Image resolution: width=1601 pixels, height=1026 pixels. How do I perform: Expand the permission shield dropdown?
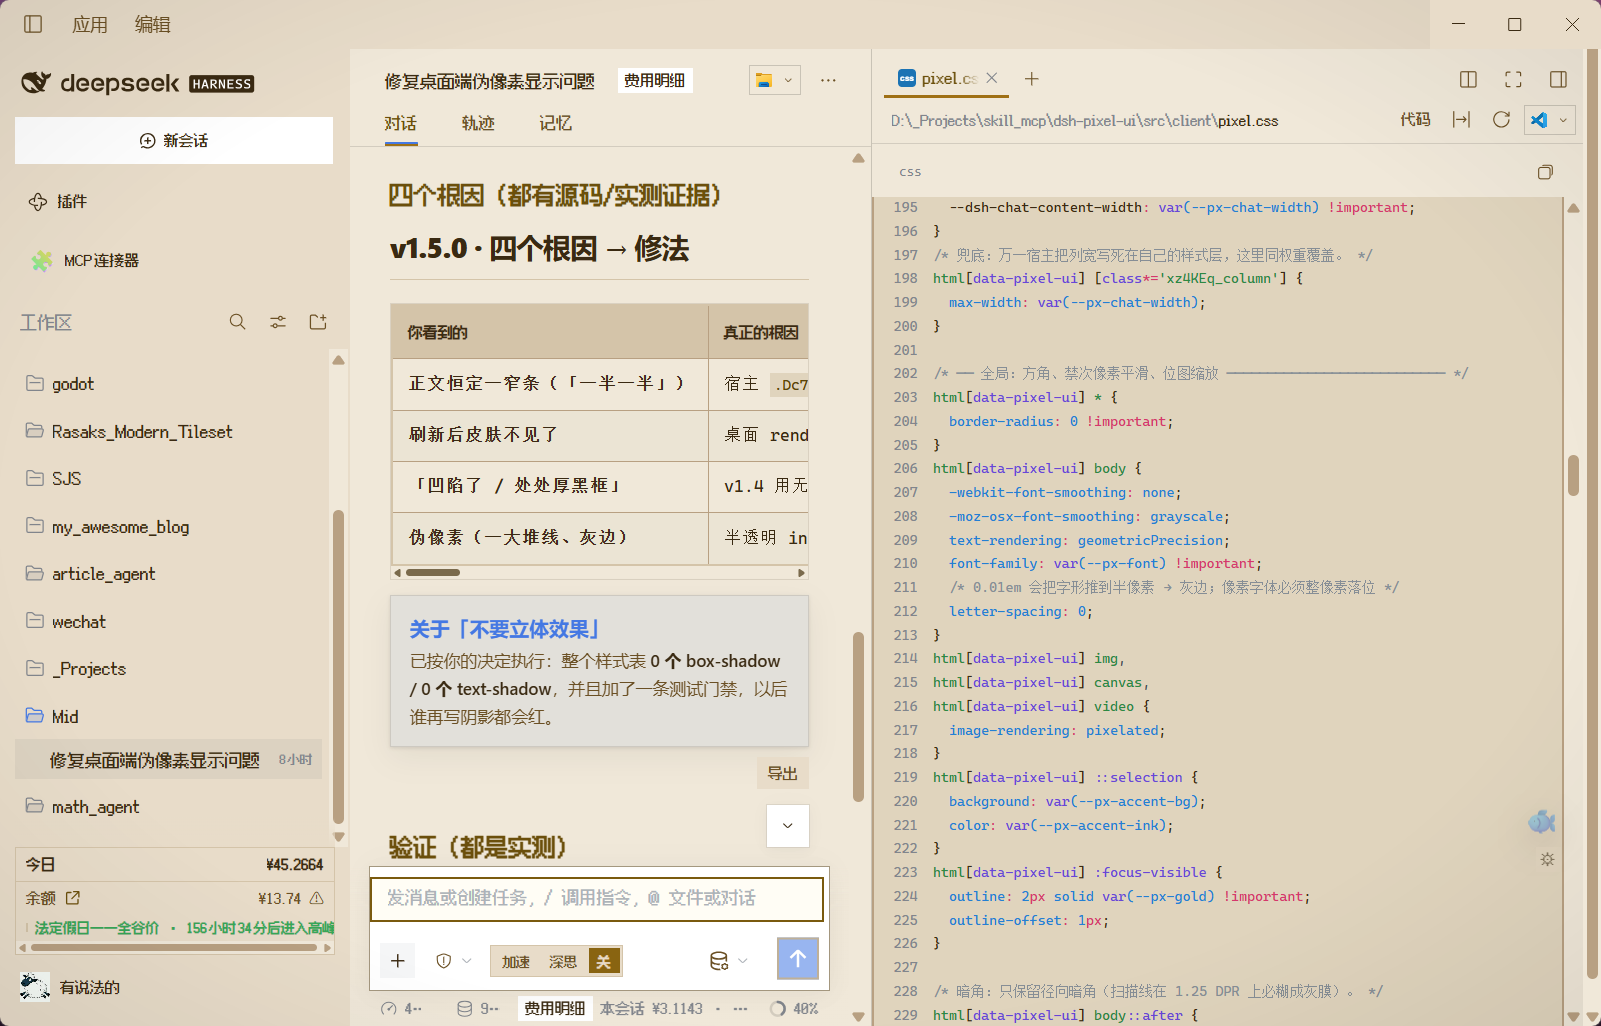(454, 961)
